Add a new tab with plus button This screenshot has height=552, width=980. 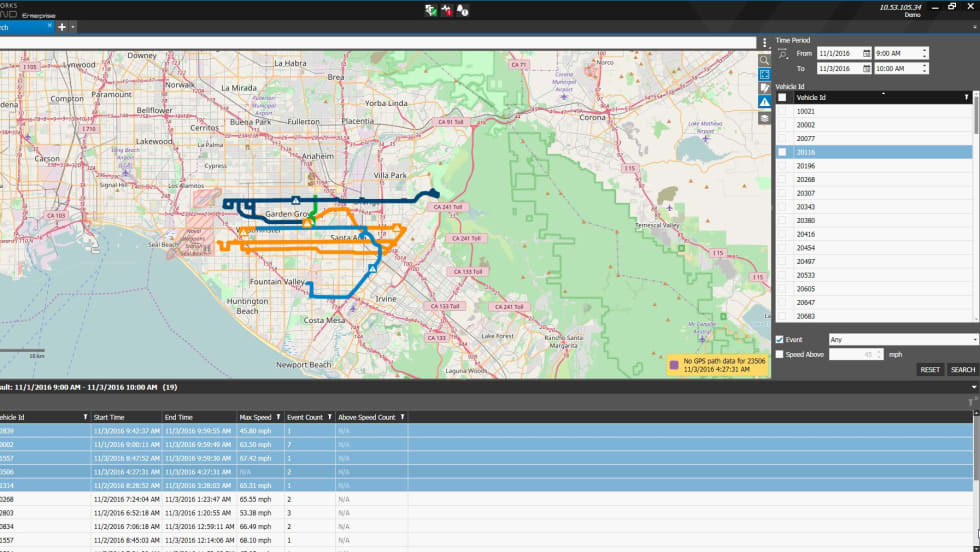(x=61, y=27)
